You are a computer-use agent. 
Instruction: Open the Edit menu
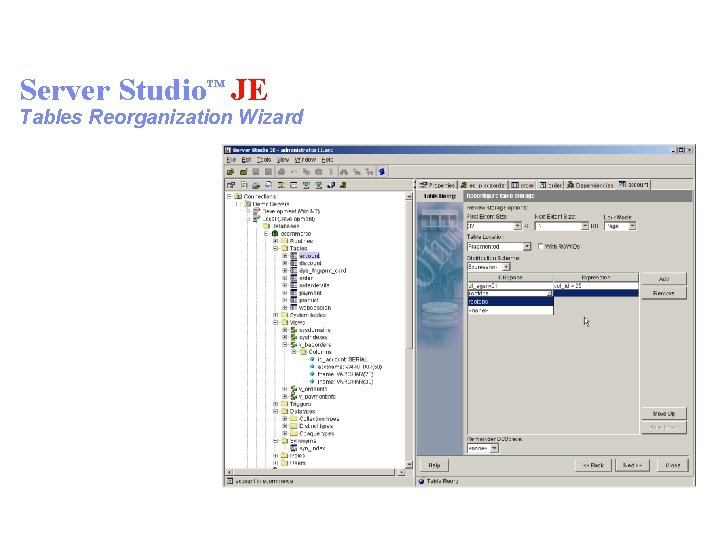coord(247,160)
